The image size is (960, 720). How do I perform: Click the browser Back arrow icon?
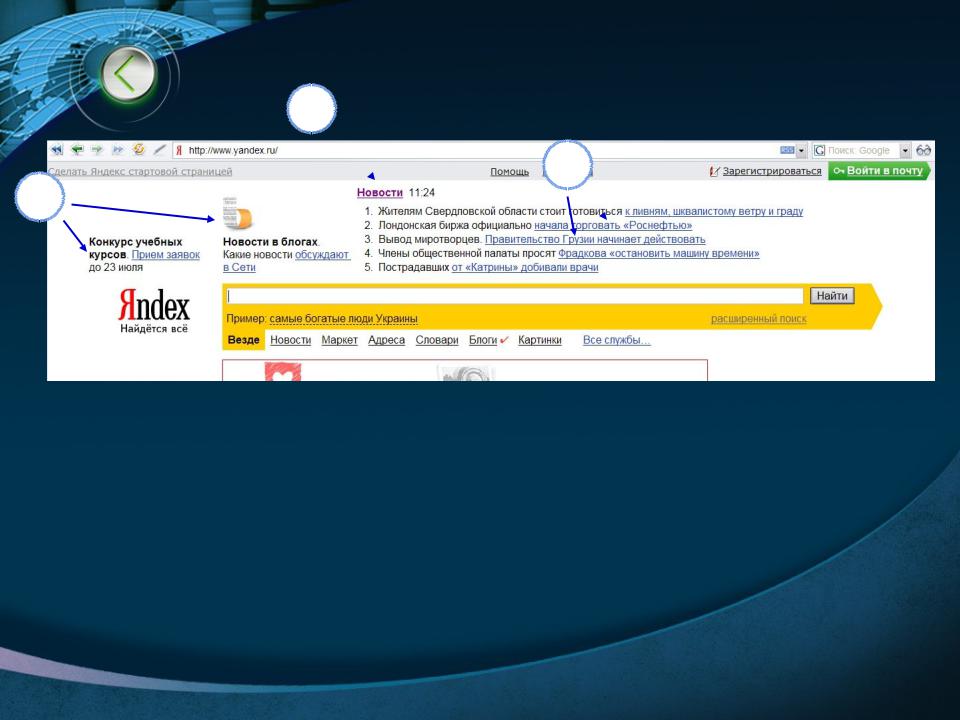click(77, 149)
